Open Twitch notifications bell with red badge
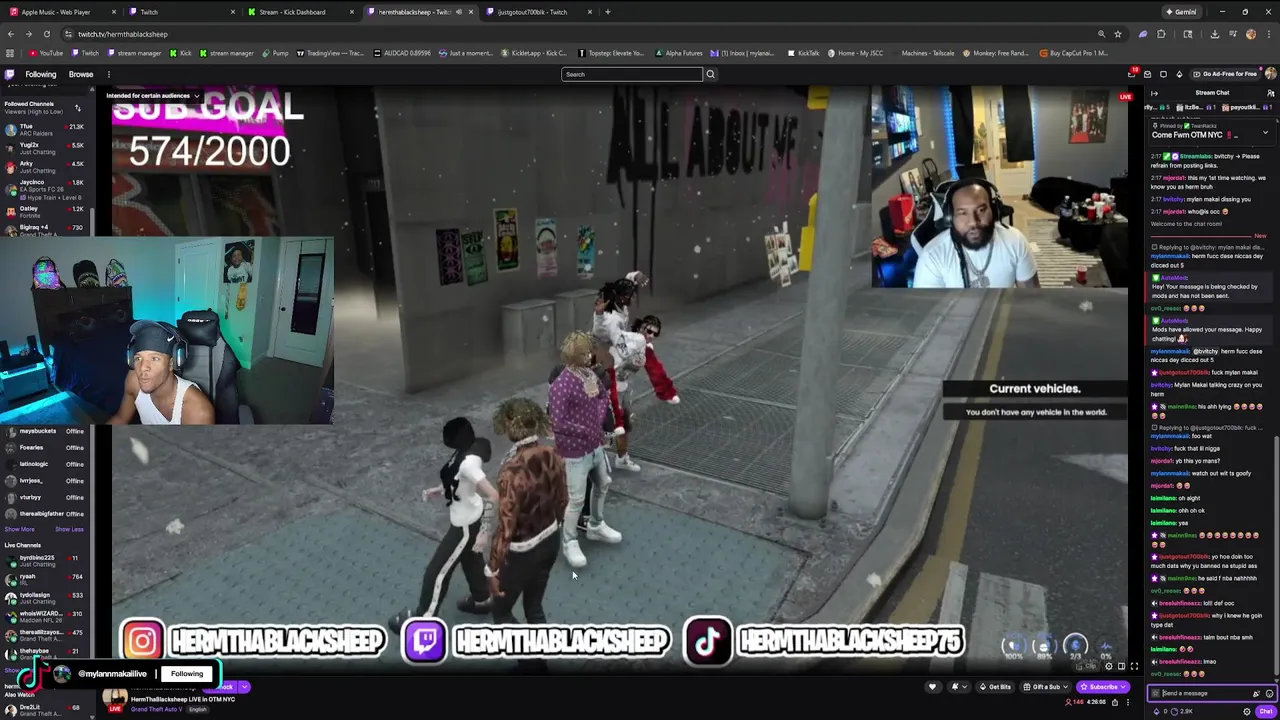Image resolution: width=1280 pixels, height=720 pixels. tap(1132, 74)
